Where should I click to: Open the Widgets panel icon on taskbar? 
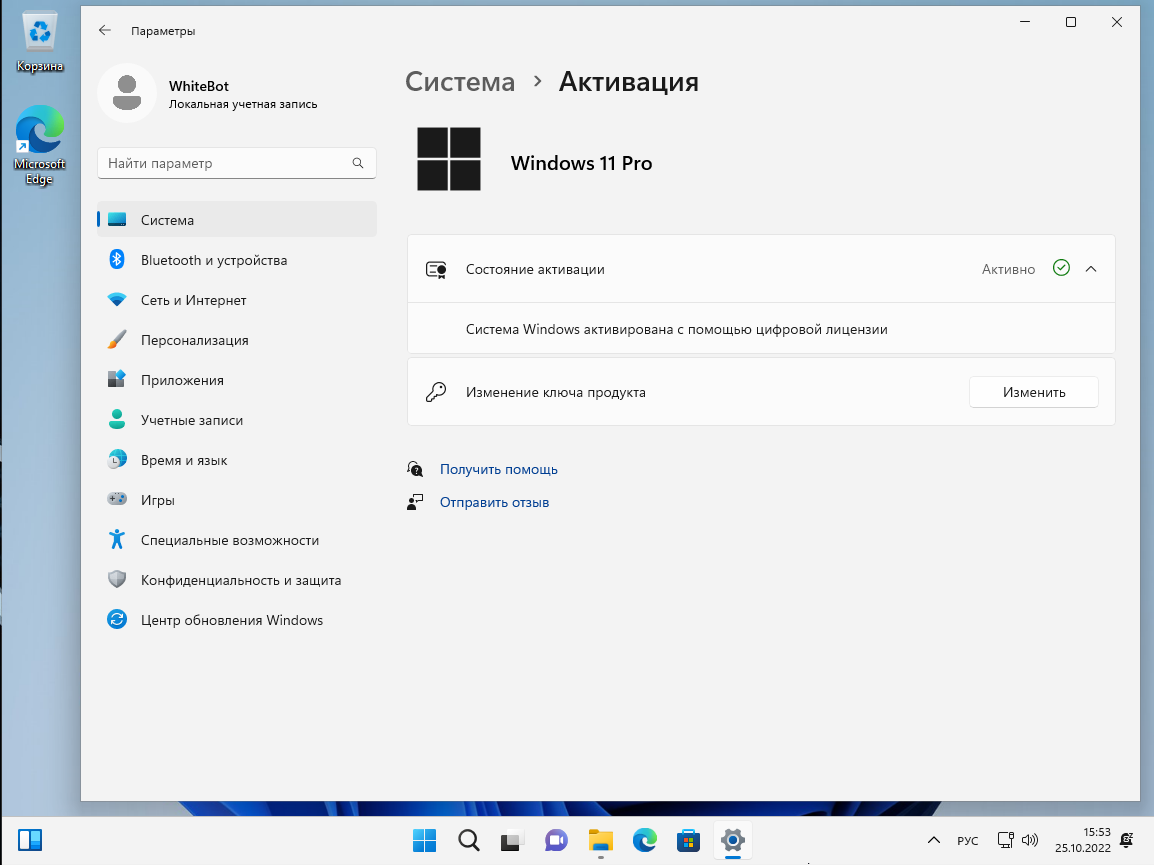pyautogui.click(x=30, y=840)
